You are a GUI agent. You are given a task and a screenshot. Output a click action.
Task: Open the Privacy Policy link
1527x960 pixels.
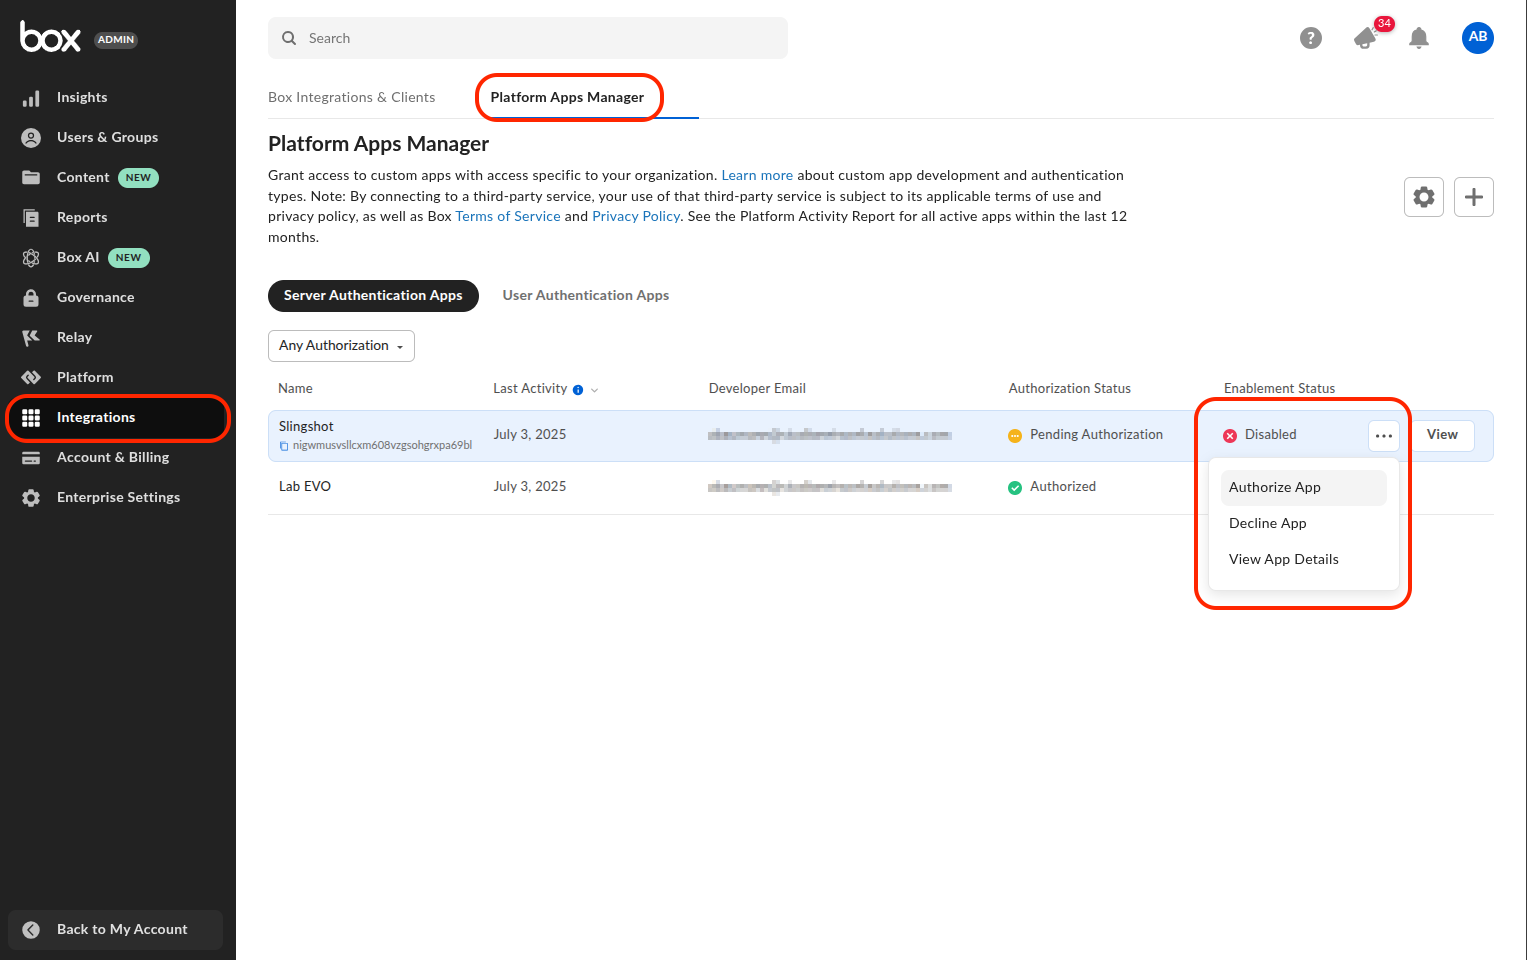click(x=636, y=216)
